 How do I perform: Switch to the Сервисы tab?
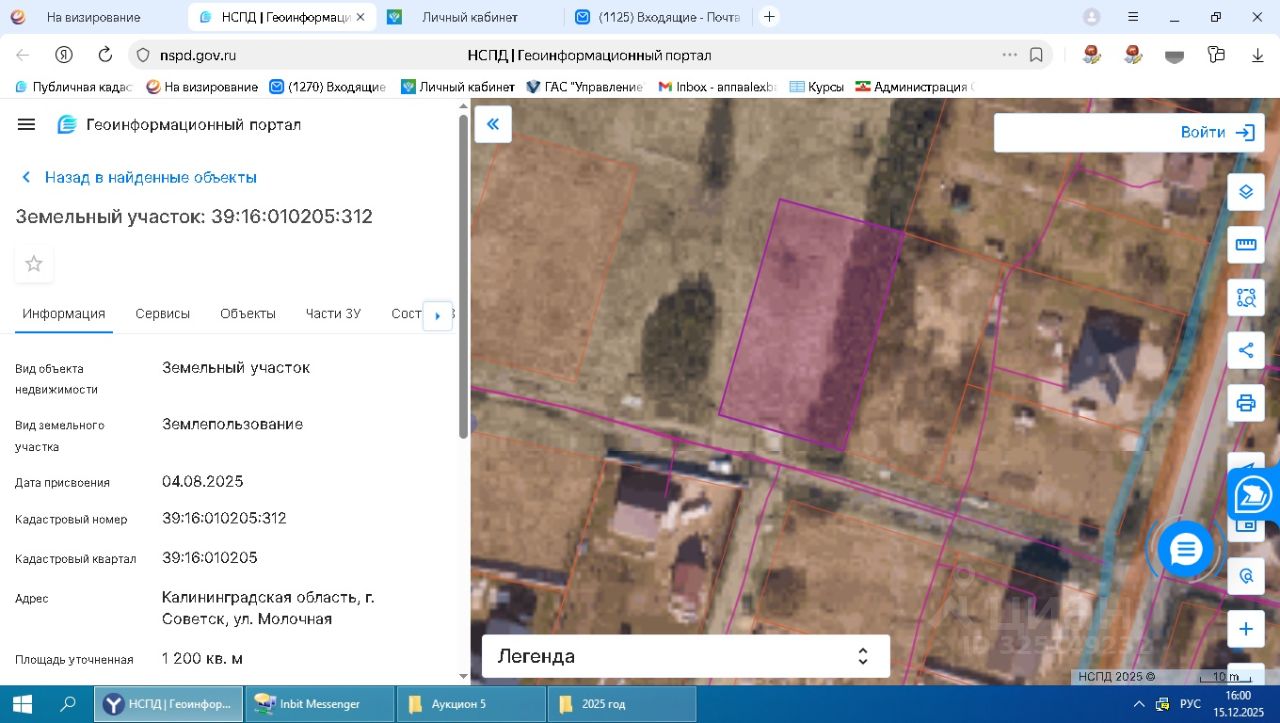point(163,314)
